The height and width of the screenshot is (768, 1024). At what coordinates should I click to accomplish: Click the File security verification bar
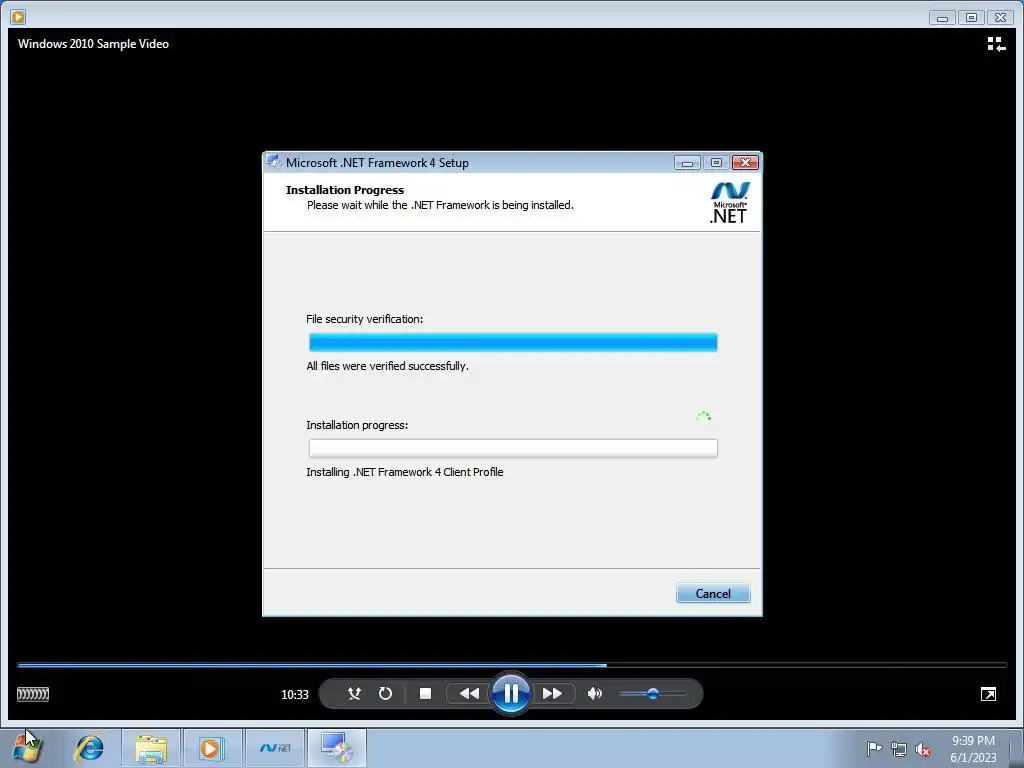513,342
